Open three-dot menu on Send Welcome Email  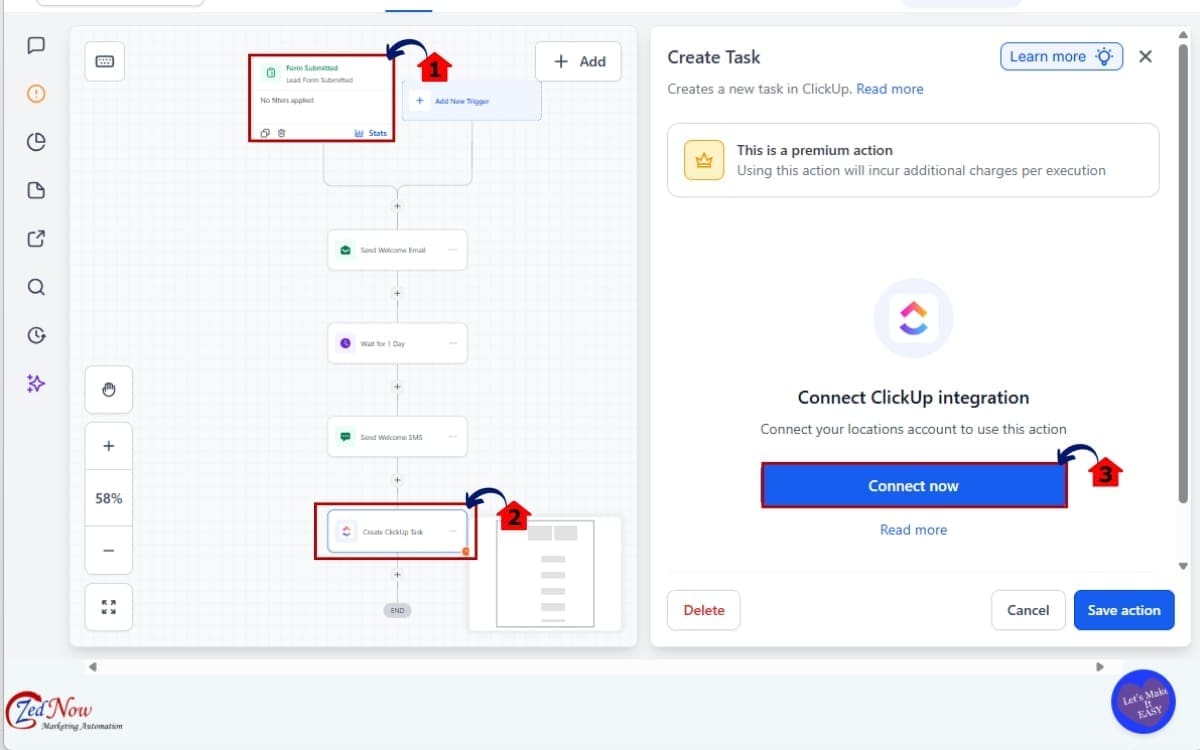452,250
